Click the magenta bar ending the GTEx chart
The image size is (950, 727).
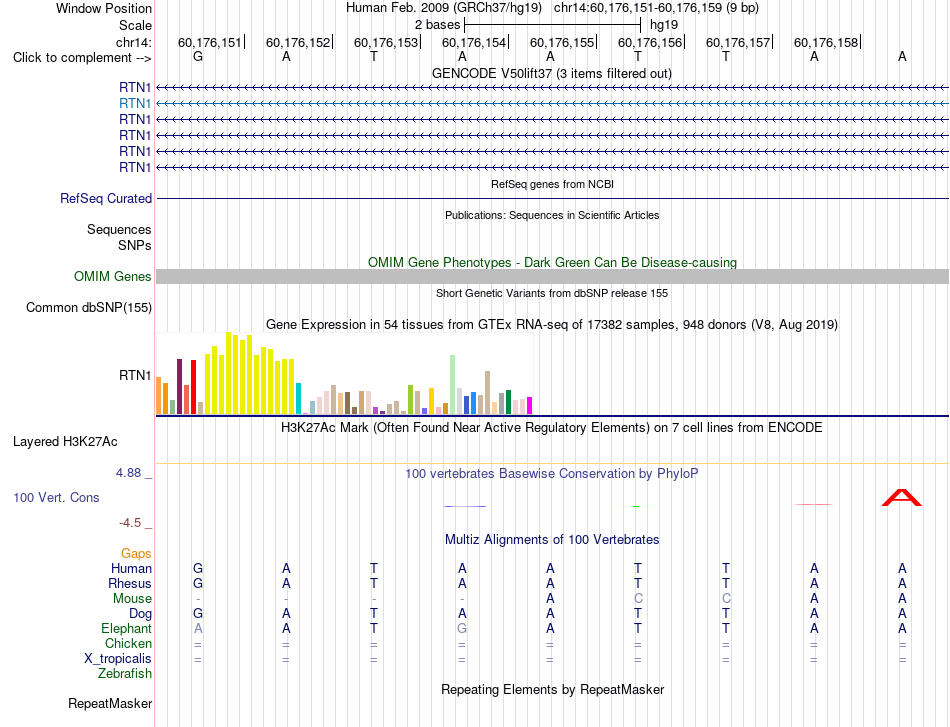(530, 406)
